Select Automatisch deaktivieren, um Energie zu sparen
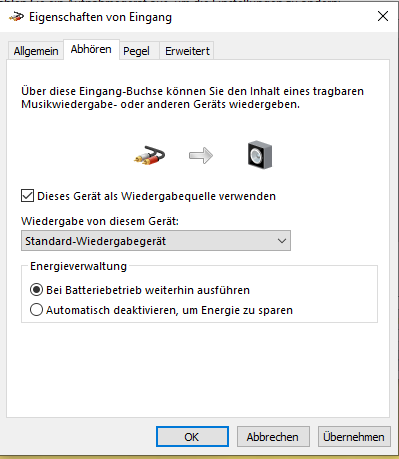Viewport: 399px width, 459px height. click(36, 310)
